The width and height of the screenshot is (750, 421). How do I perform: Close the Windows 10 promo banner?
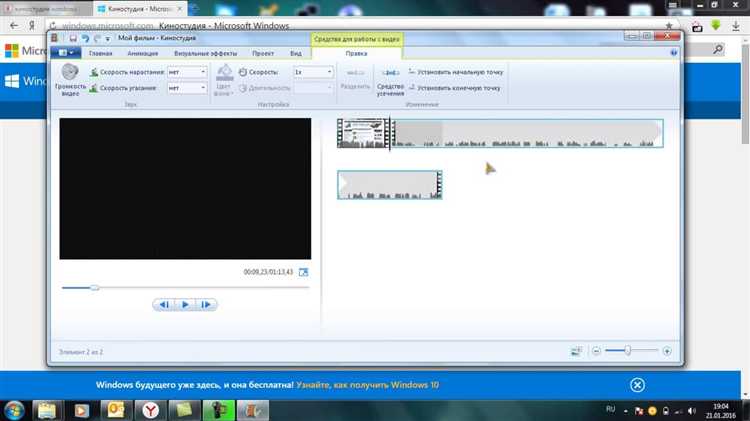[x=637, y=385]
